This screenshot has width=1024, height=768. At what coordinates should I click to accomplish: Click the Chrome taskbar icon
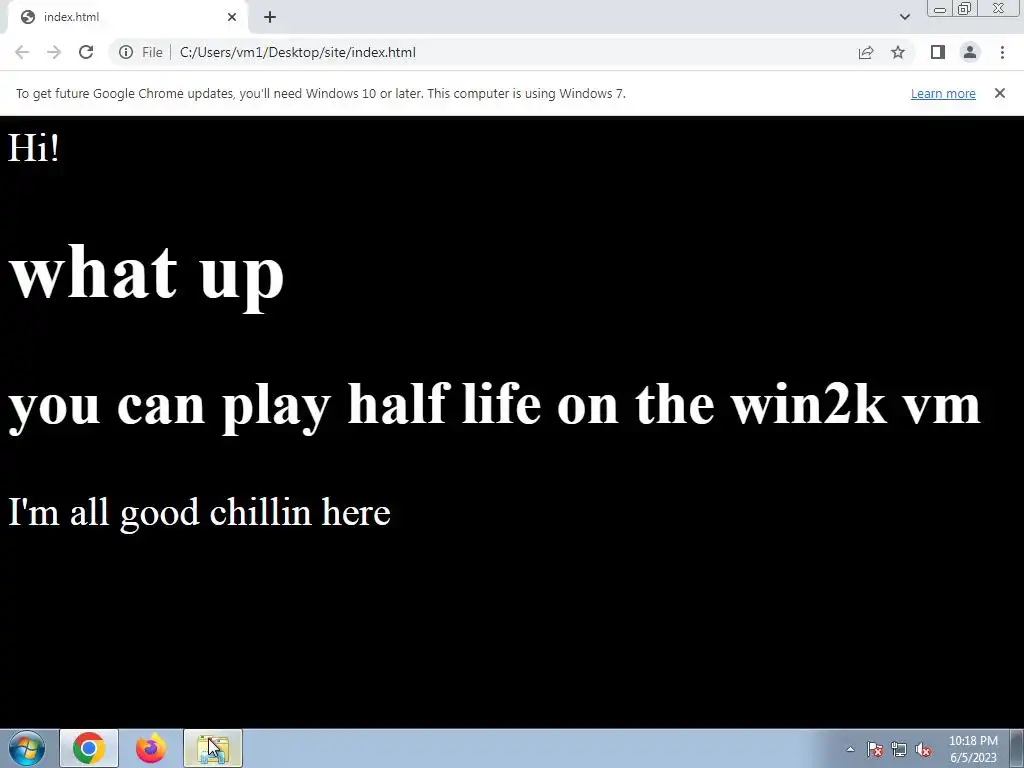[x=89, y=748]
